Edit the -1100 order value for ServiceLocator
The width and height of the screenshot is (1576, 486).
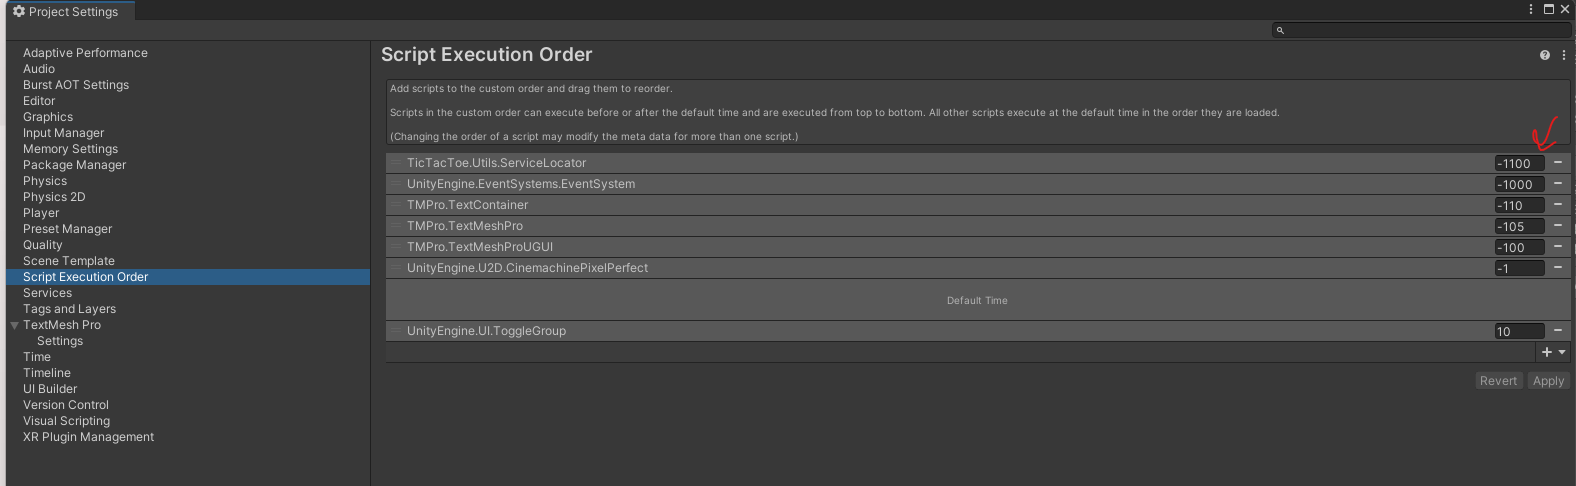[x=1518, y=163]
